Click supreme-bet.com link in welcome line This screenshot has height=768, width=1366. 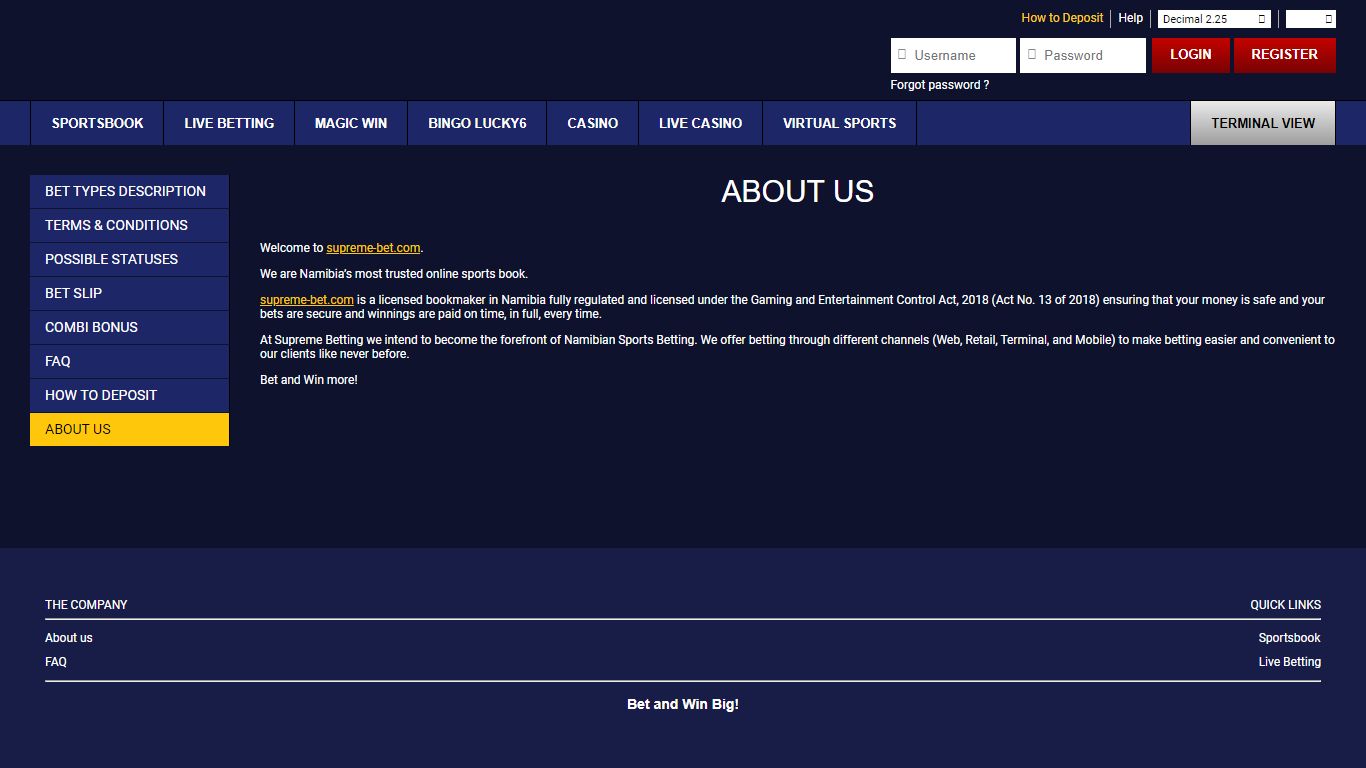(373, 248)
